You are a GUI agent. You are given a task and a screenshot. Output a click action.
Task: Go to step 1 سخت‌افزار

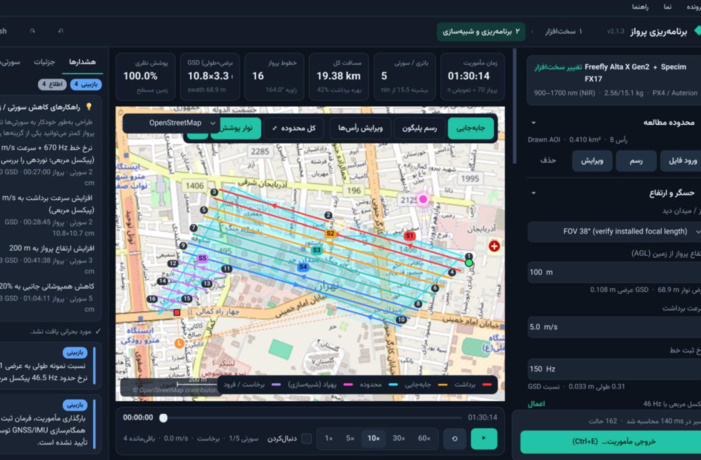click(x=563, y=32)
